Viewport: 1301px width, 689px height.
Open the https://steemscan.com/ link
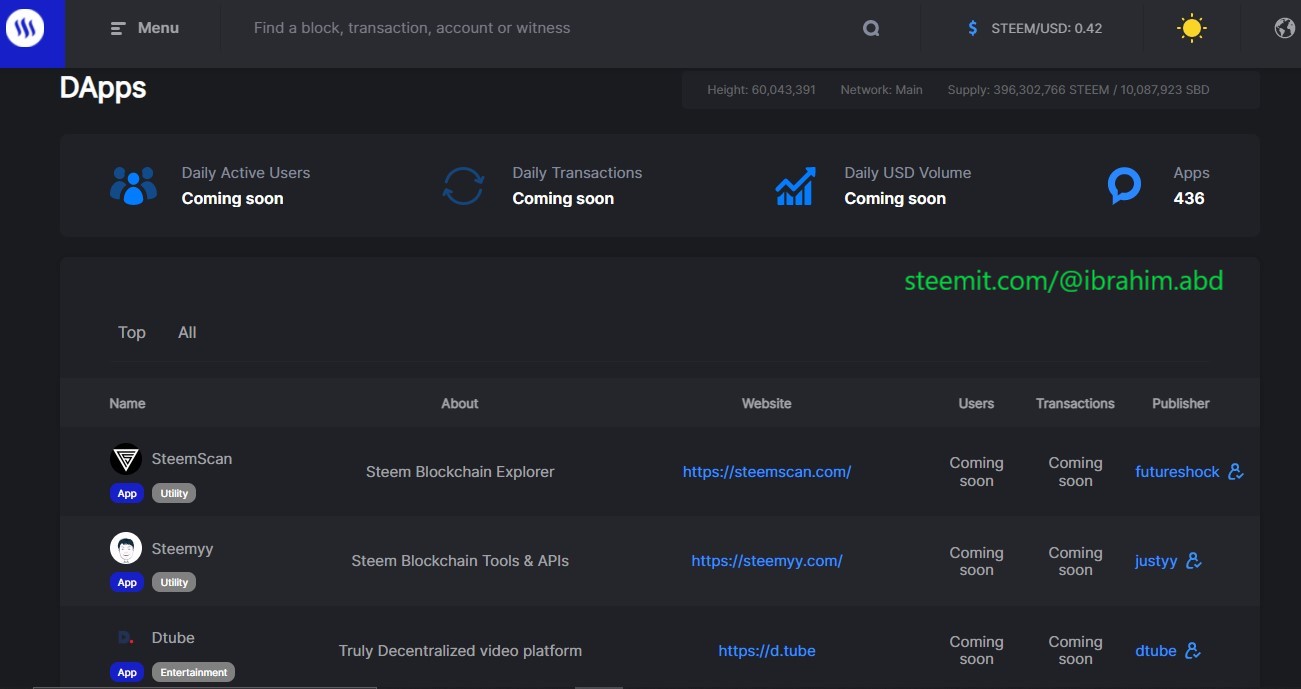pos(767,472)
